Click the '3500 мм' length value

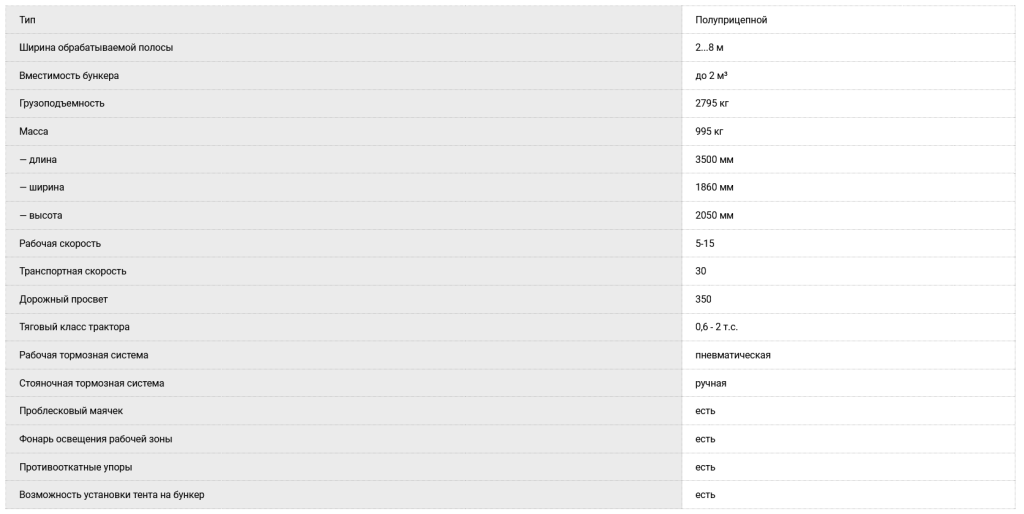pyautogui.click(x=715, y=160)
